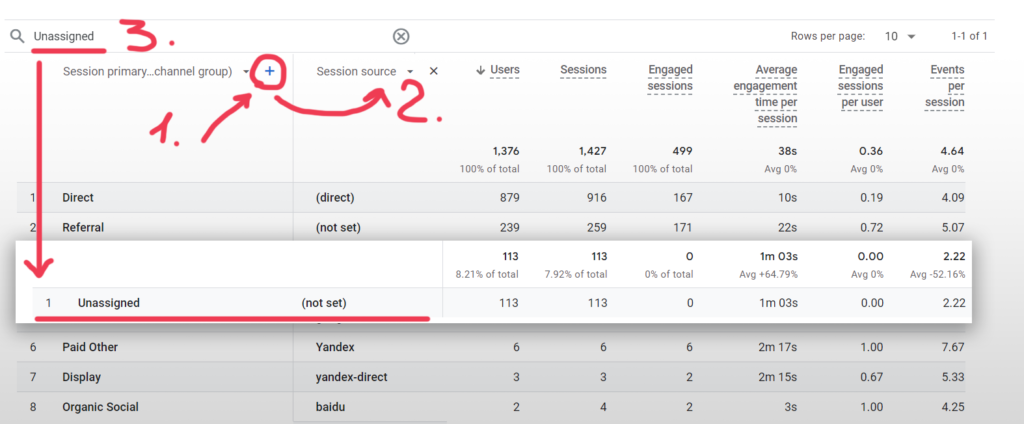
Task: Open Session primary channel group dropdown
Action: tap(246, 72)
